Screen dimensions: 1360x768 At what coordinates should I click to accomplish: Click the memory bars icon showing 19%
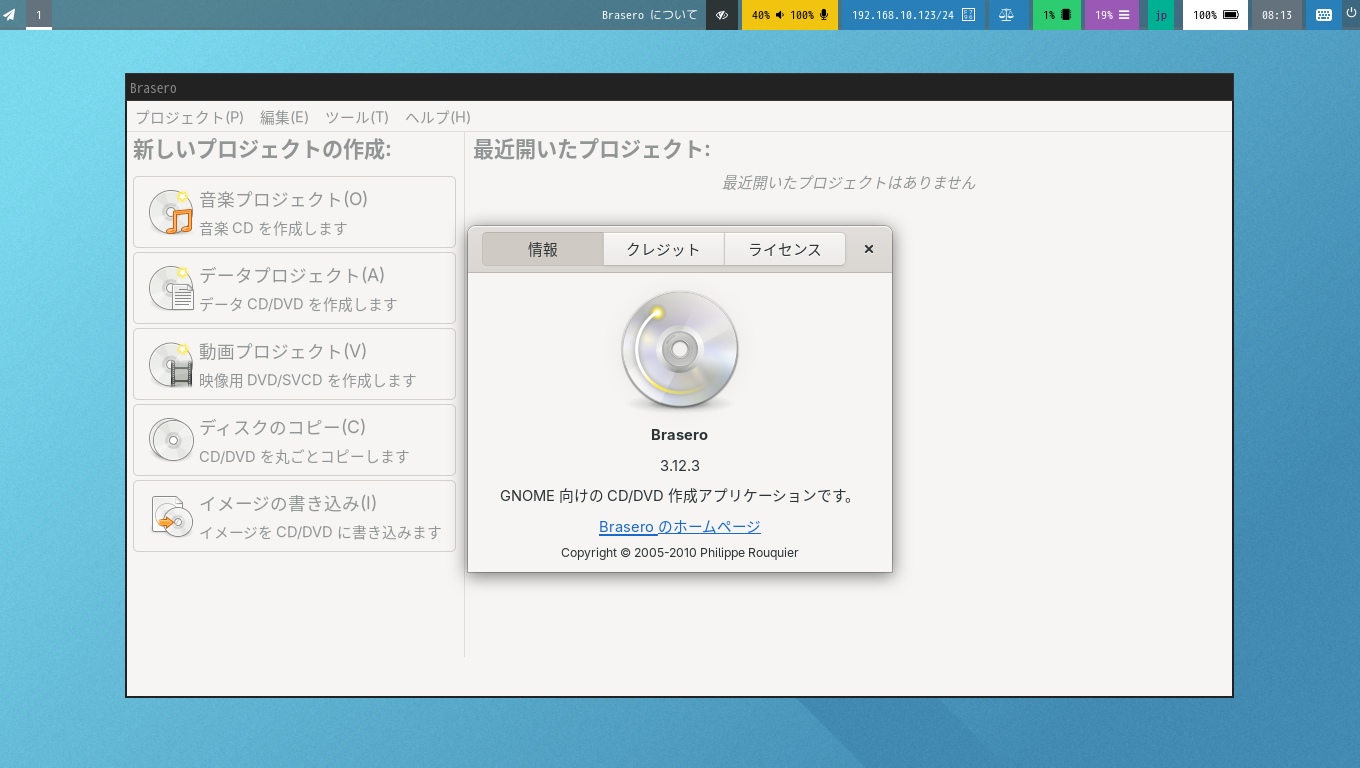(x=1124, y=15)
